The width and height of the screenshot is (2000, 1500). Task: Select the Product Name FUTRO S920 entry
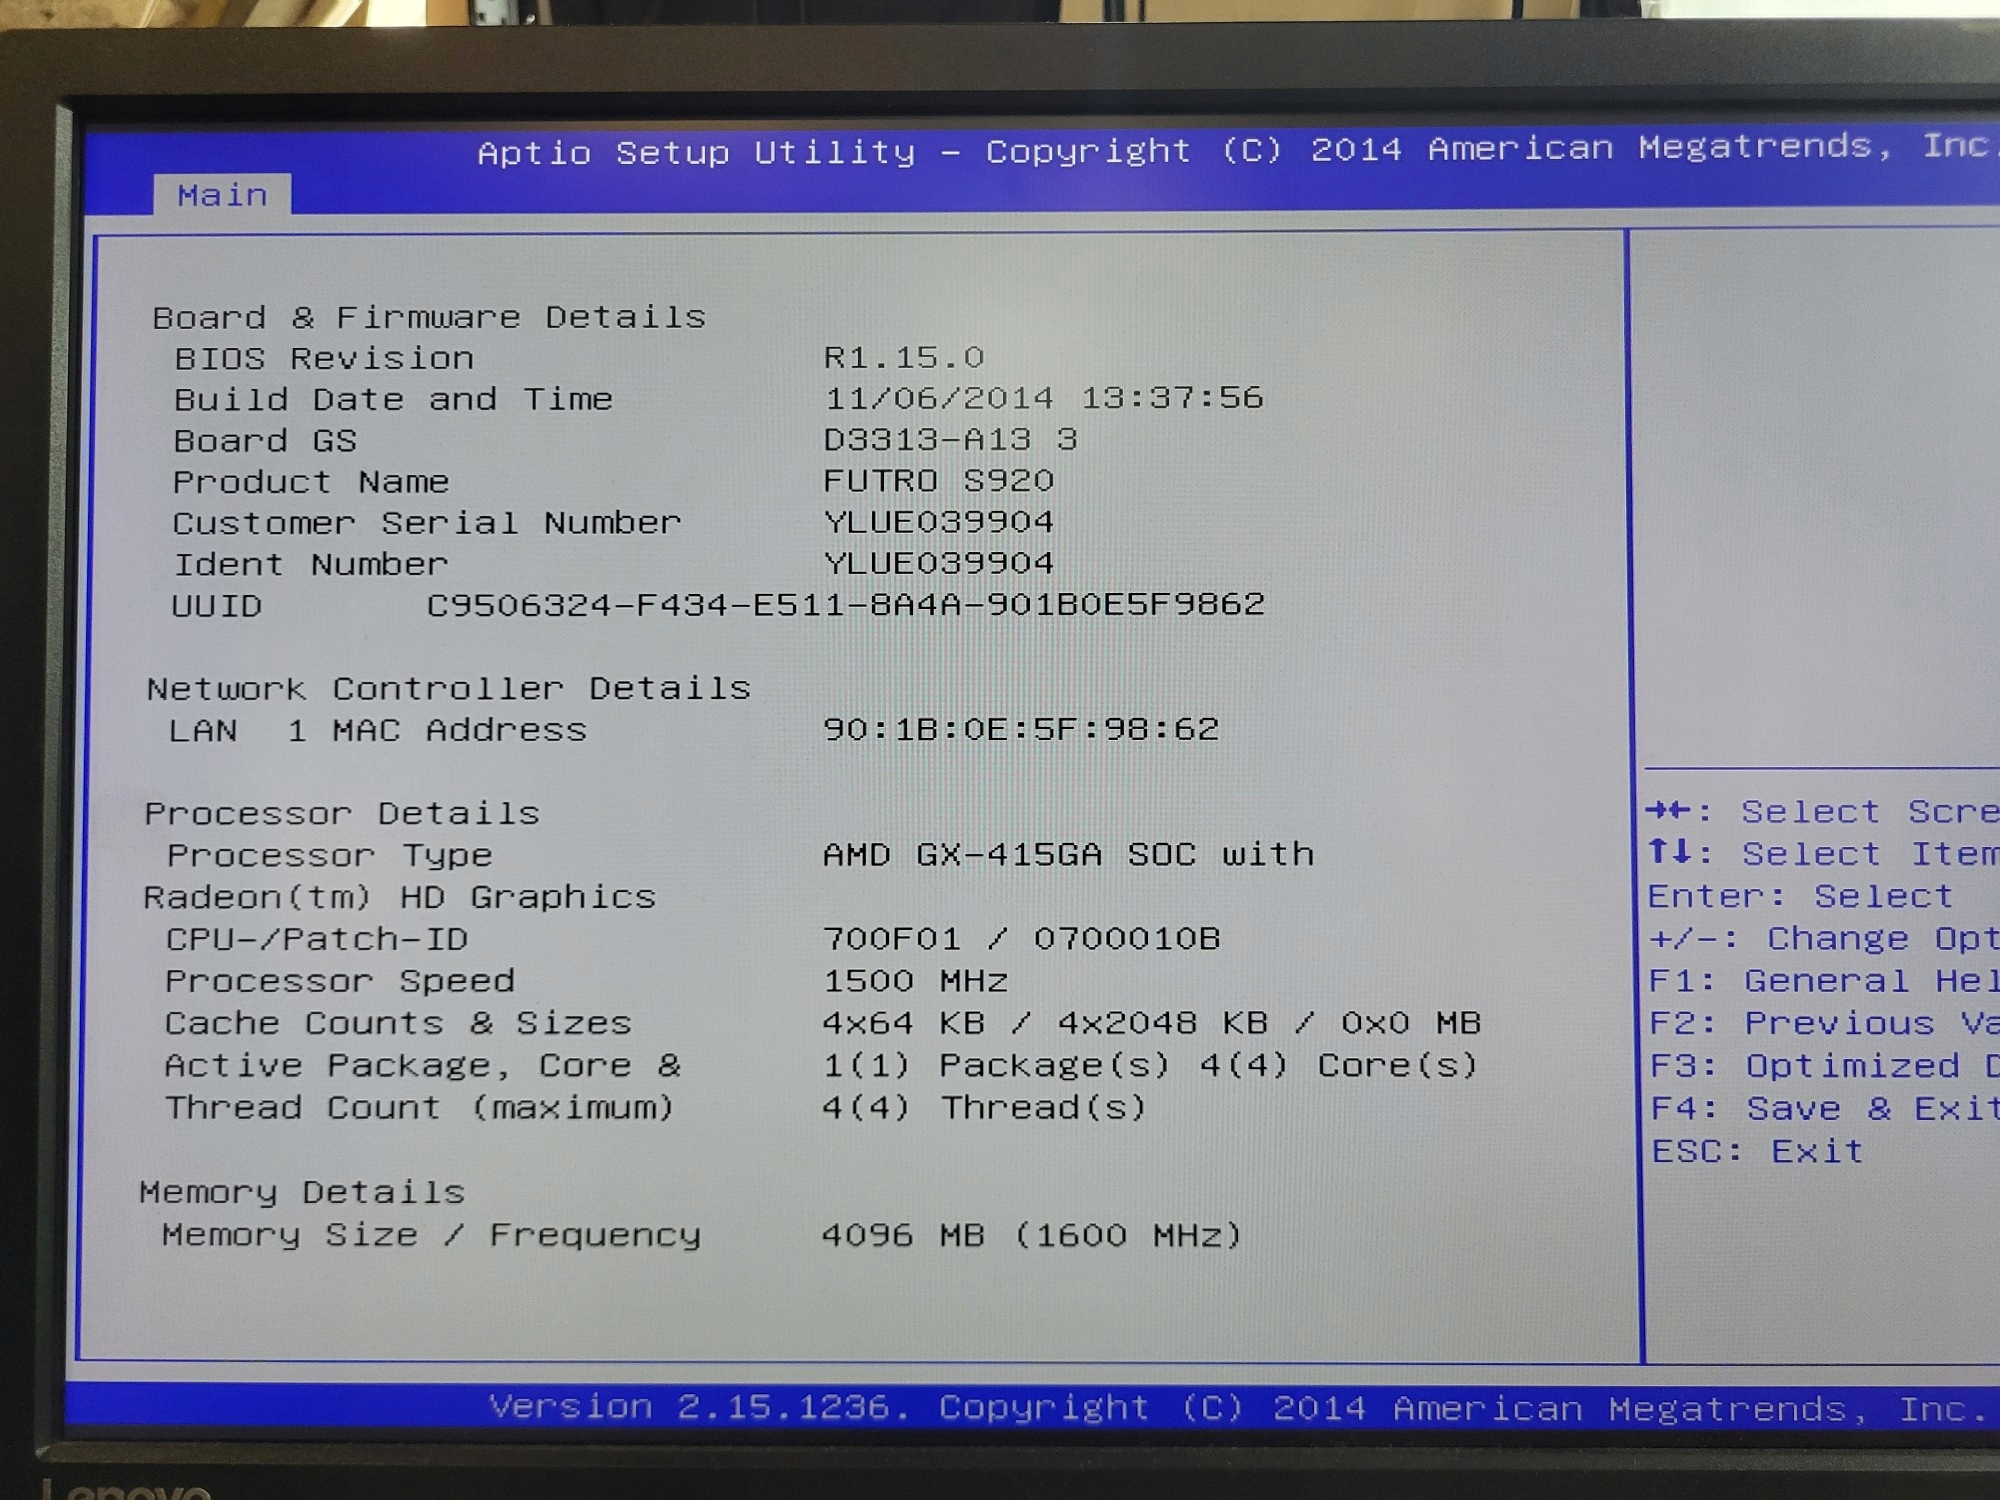pos(937,481)
